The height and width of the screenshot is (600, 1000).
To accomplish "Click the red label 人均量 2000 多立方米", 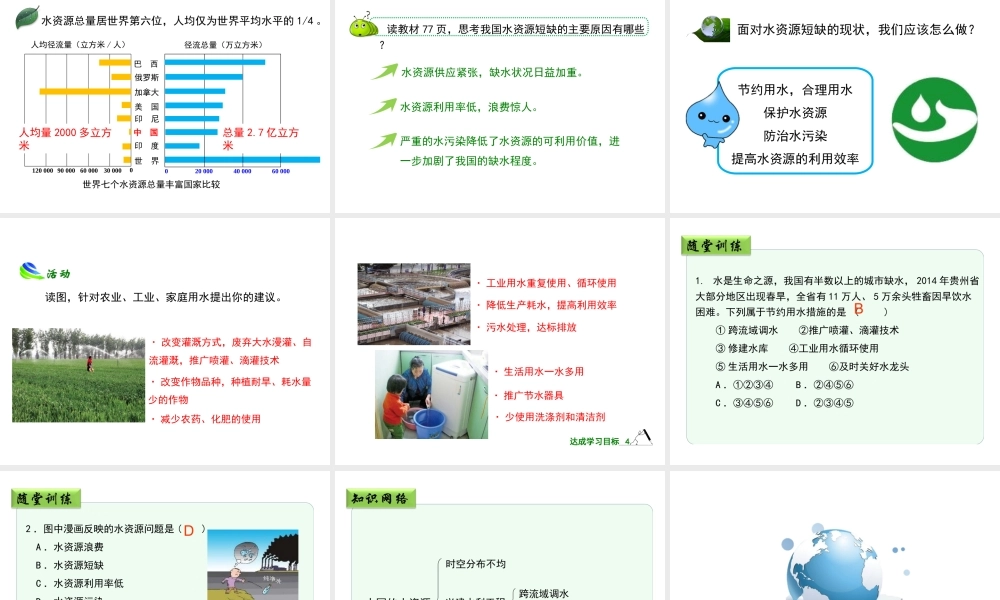I will (64, 138).
